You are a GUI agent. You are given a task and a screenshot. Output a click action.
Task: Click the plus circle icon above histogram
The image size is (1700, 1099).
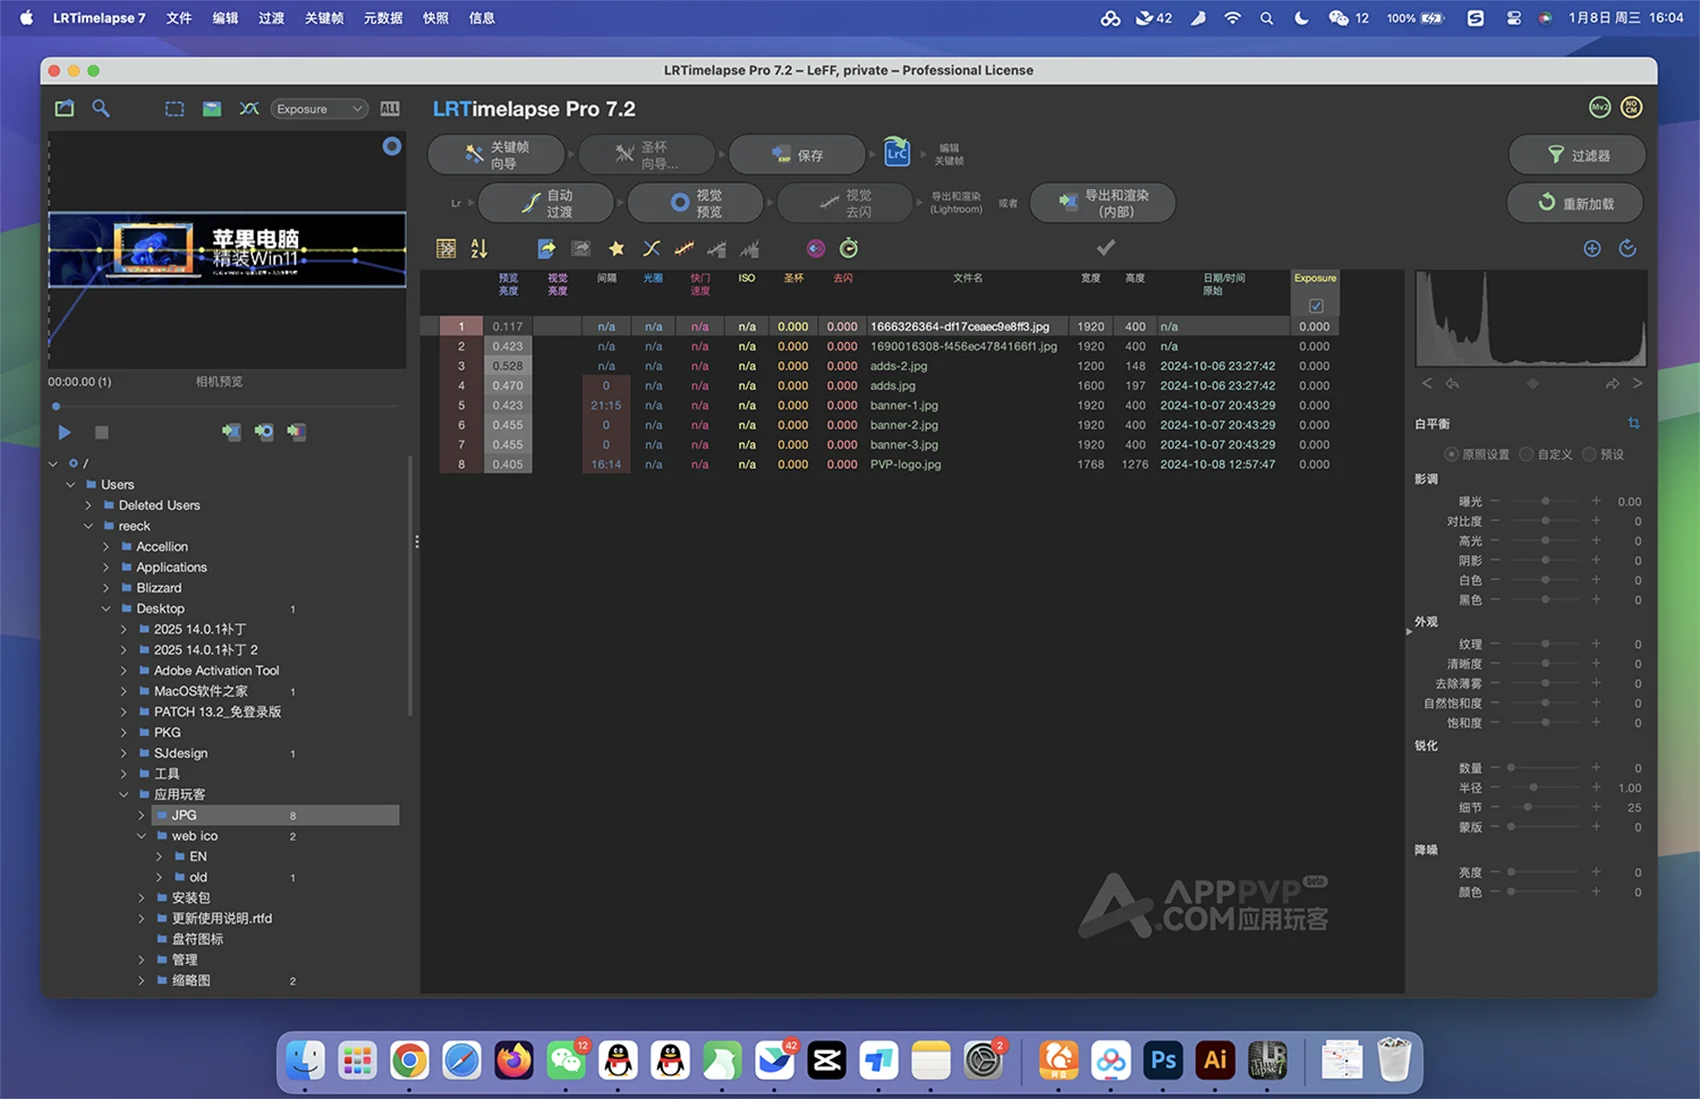[x=1592, y=248]
